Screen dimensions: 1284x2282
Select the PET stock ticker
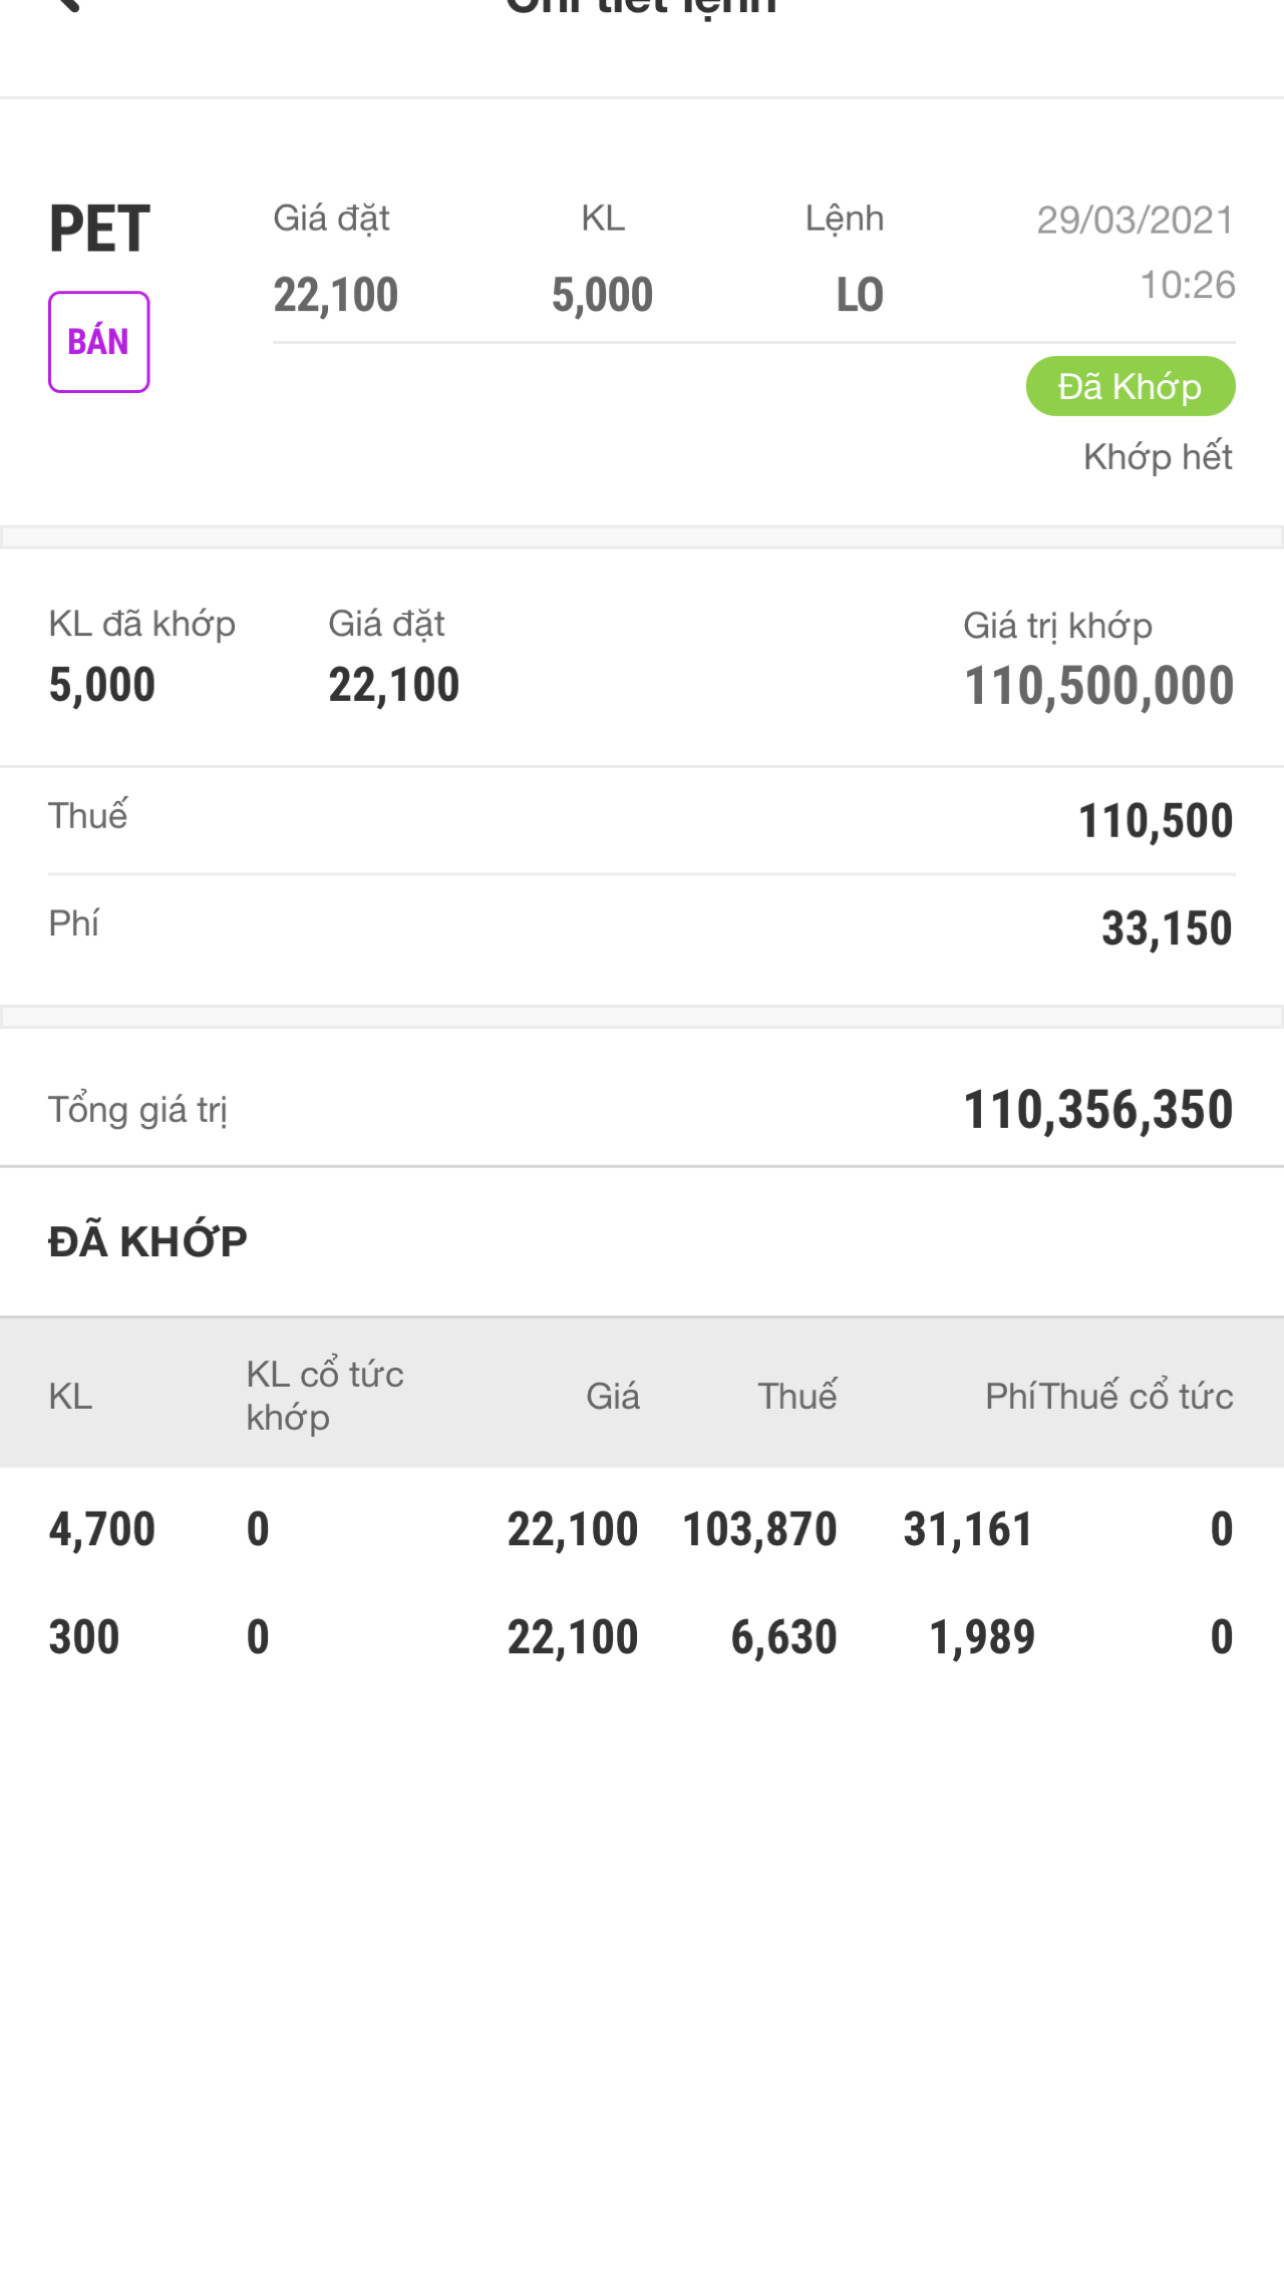point(100,229)
